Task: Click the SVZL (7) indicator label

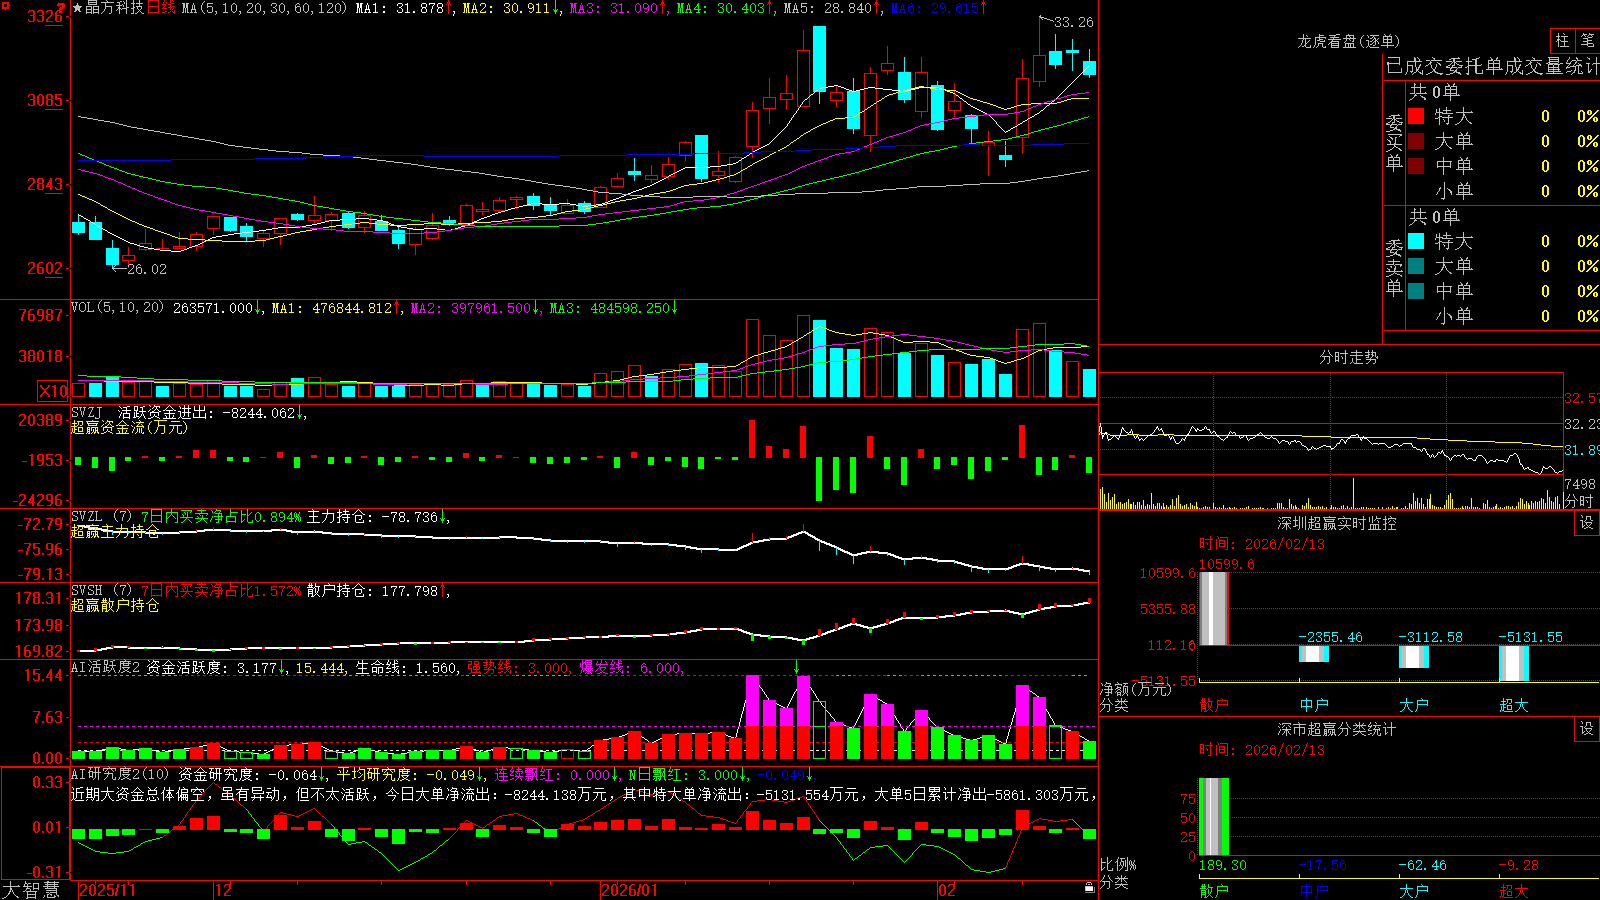Action: (101, 516)
